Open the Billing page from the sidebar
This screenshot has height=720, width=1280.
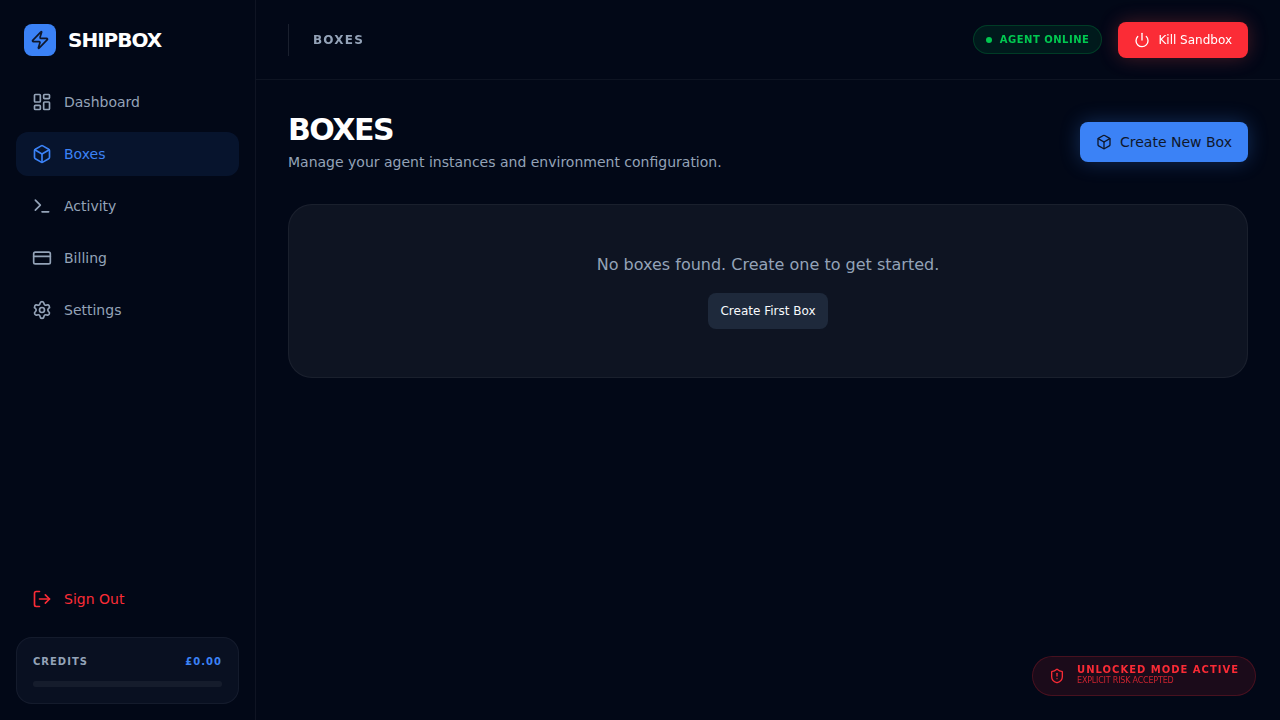(x=85, y=257)
